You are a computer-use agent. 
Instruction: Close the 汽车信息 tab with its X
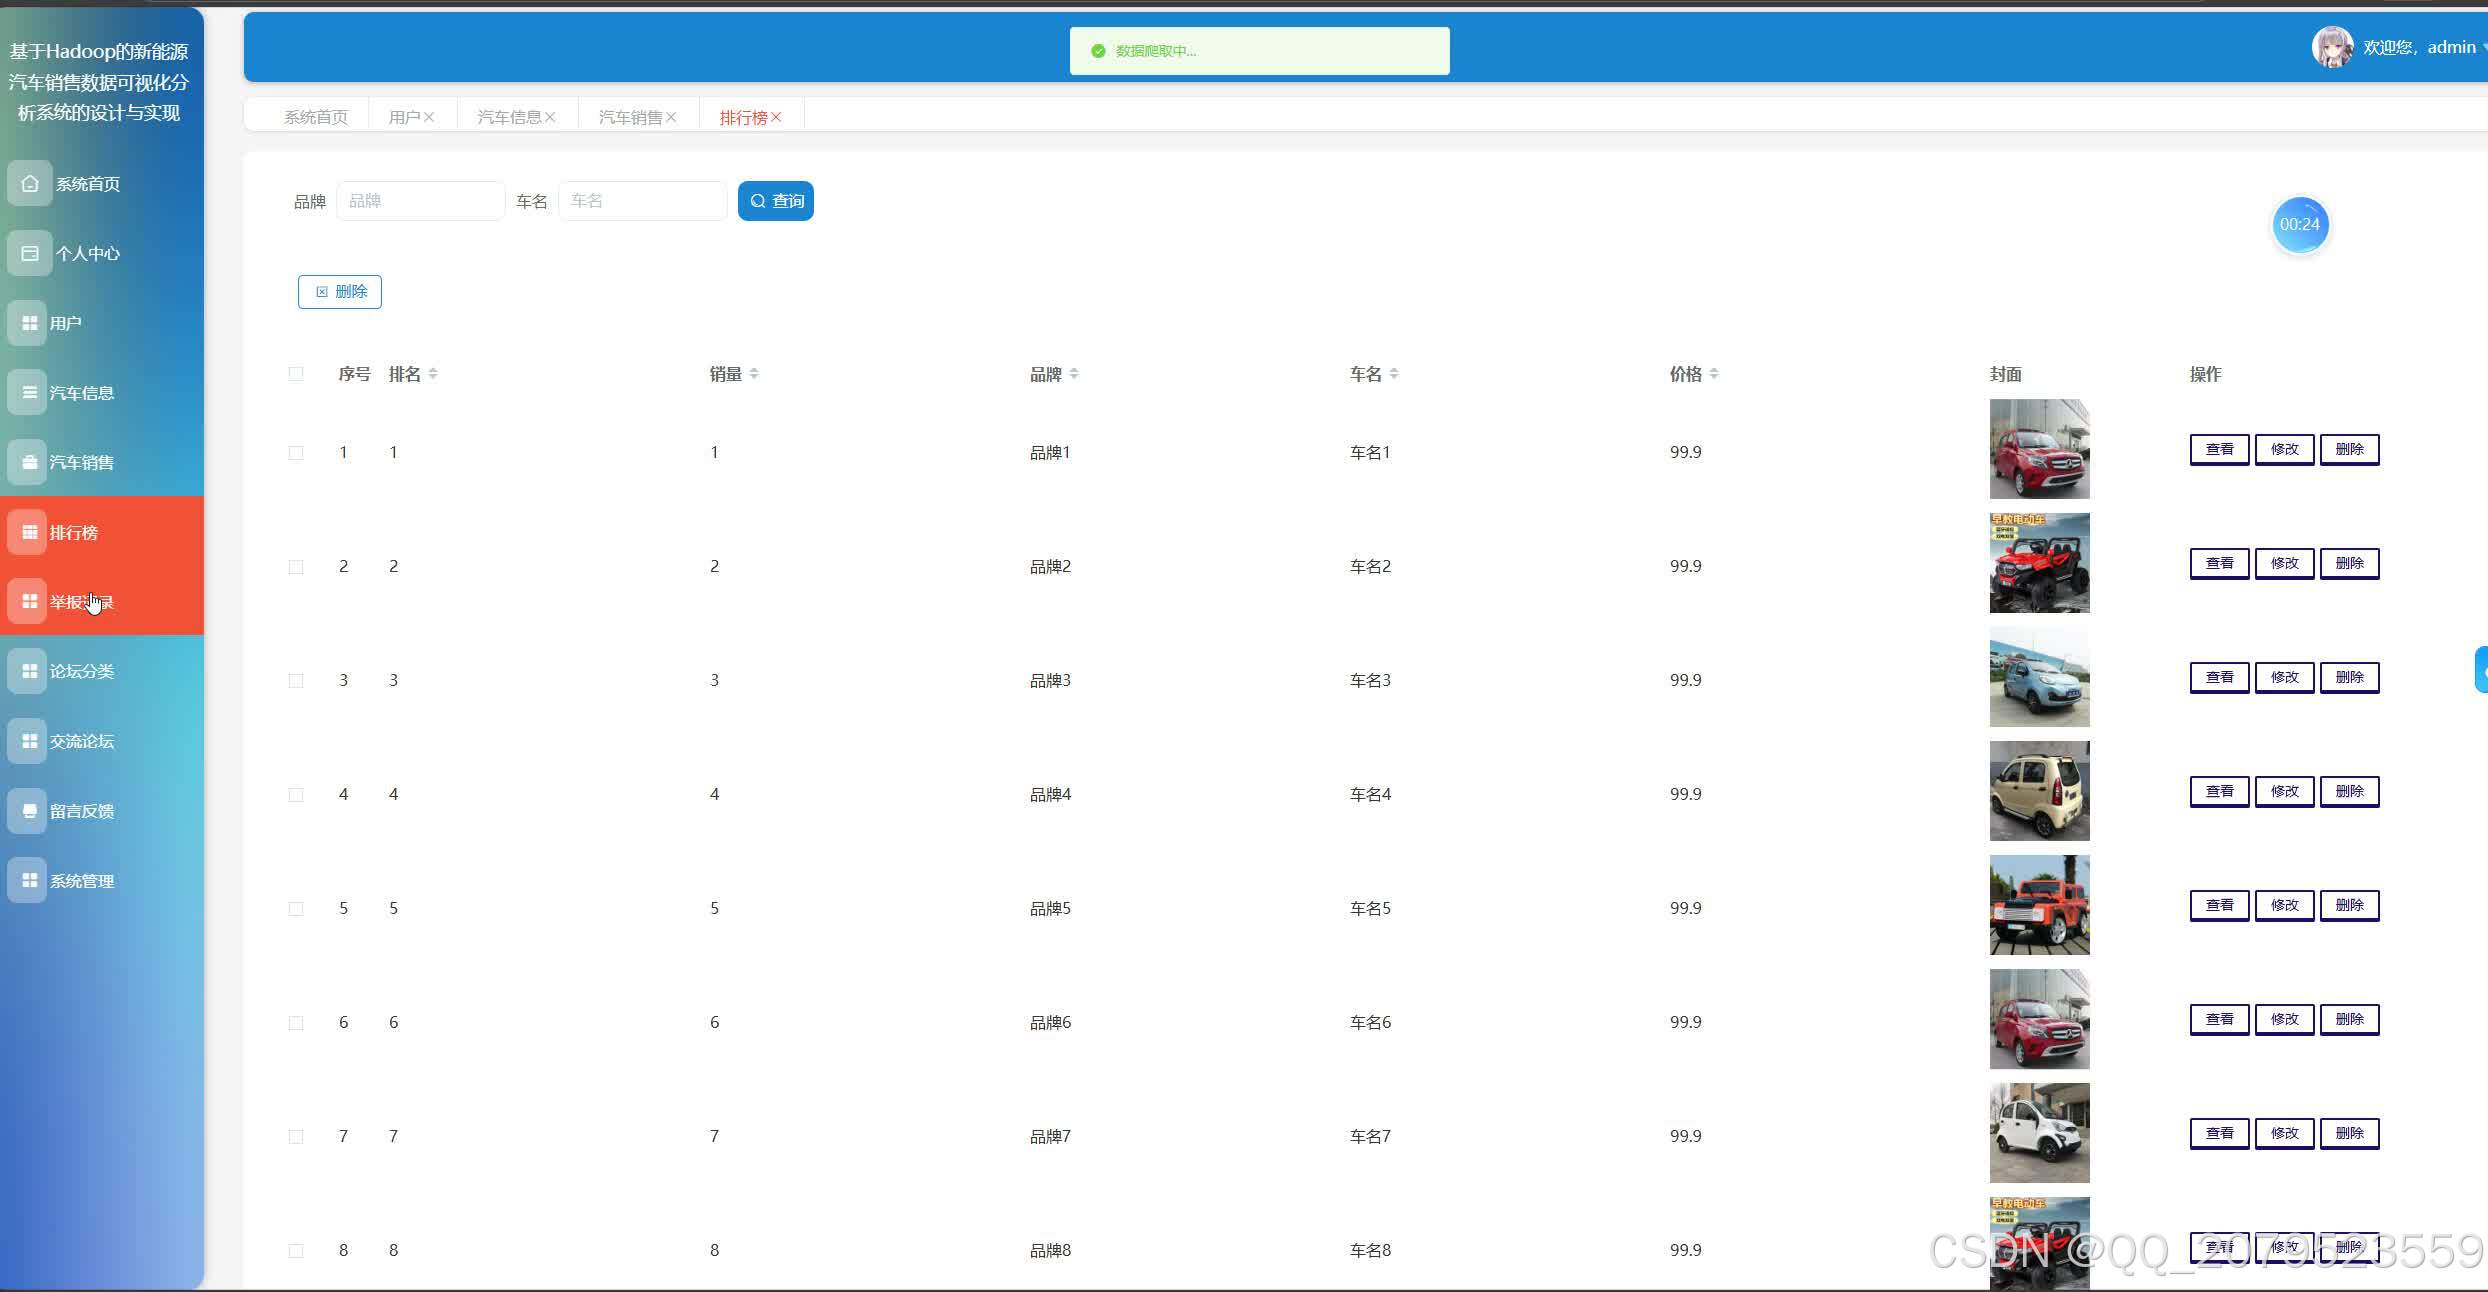click(x=550, y=118)
